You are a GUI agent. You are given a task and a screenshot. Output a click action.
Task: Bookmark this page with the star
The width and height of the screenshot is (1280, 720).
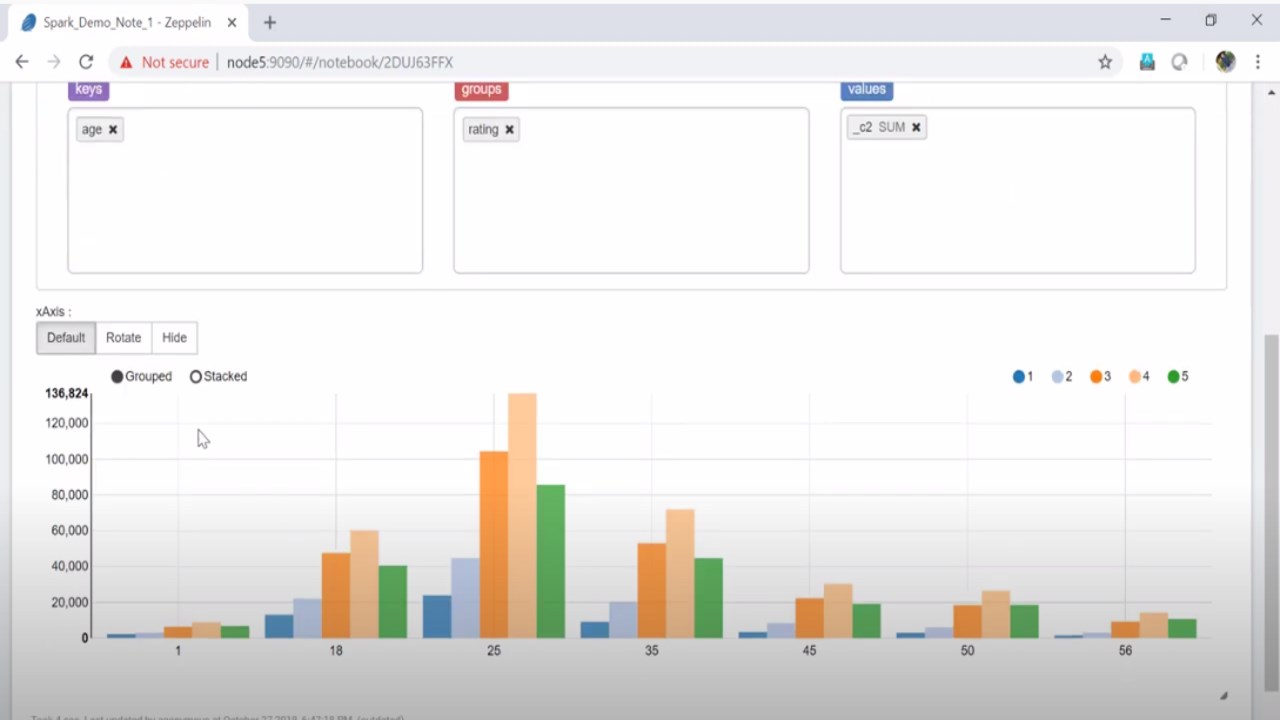[1105, 62]
